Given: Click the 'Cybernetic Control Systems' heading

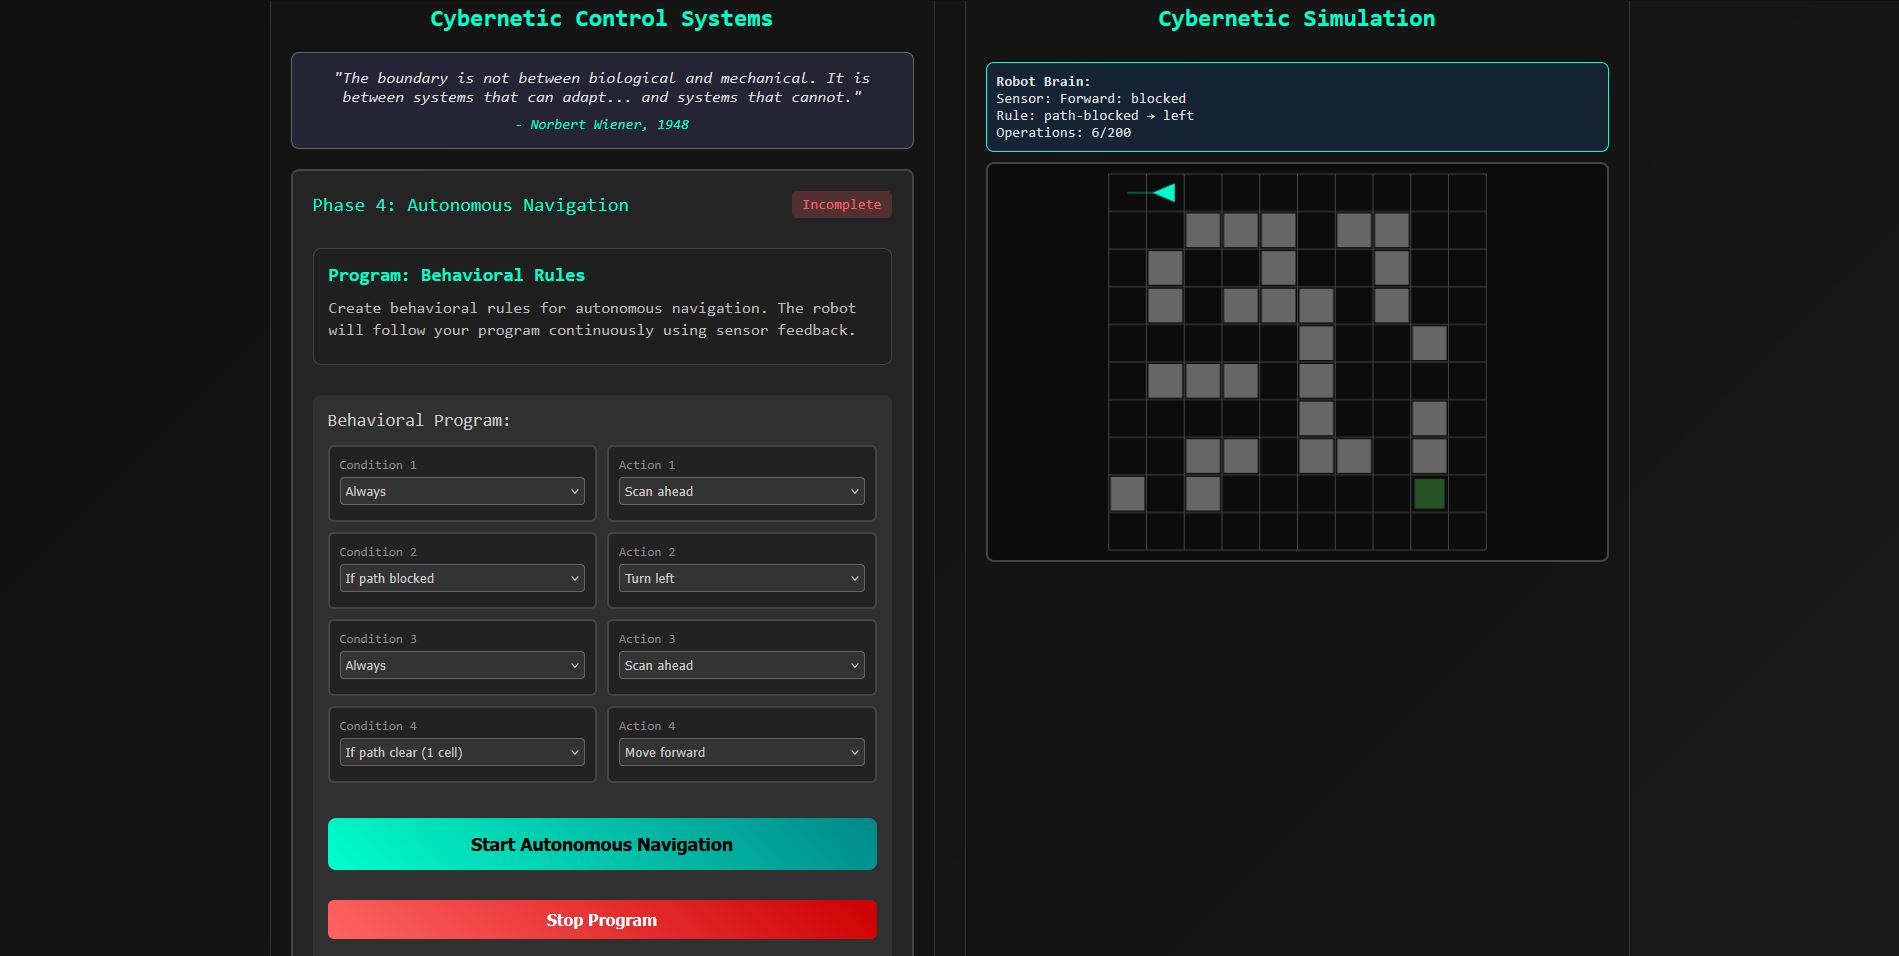Looking at the screenshot, I should coord(602,18).
